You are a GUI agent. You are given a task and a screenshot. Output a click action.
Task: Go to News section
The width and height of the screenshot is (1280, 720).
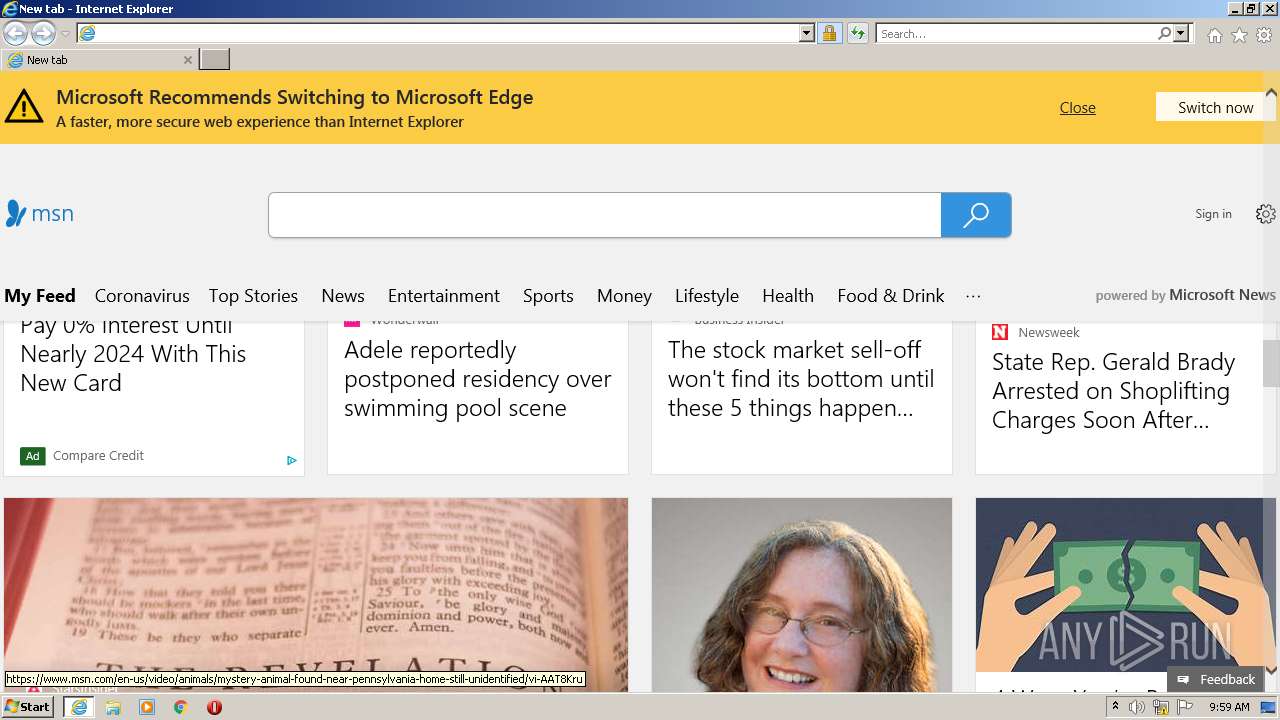coord(343,296)
